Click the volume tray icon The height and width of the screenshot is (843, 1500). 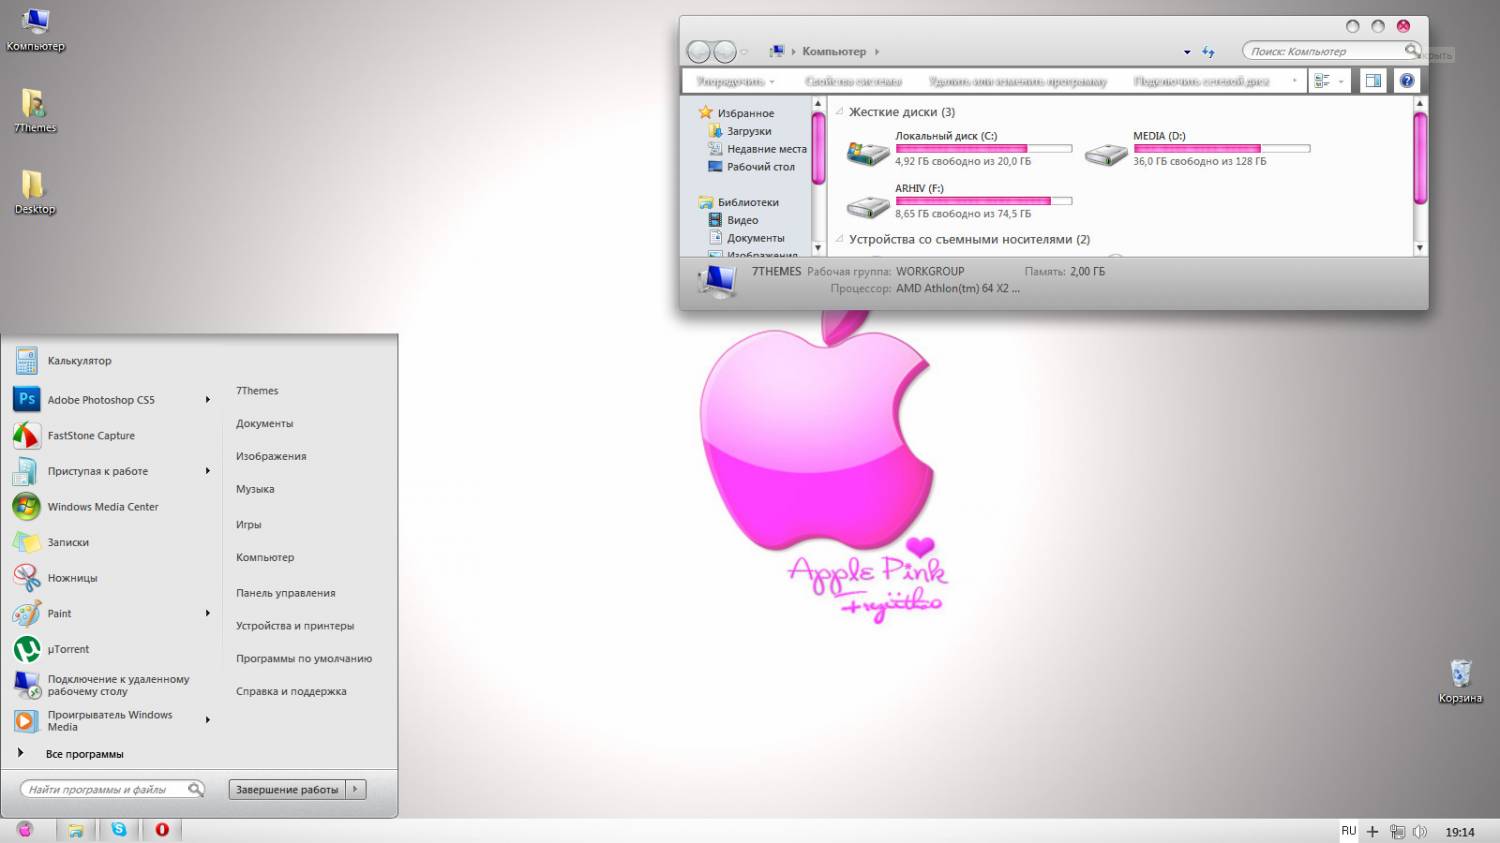[x=1420, y=832]
